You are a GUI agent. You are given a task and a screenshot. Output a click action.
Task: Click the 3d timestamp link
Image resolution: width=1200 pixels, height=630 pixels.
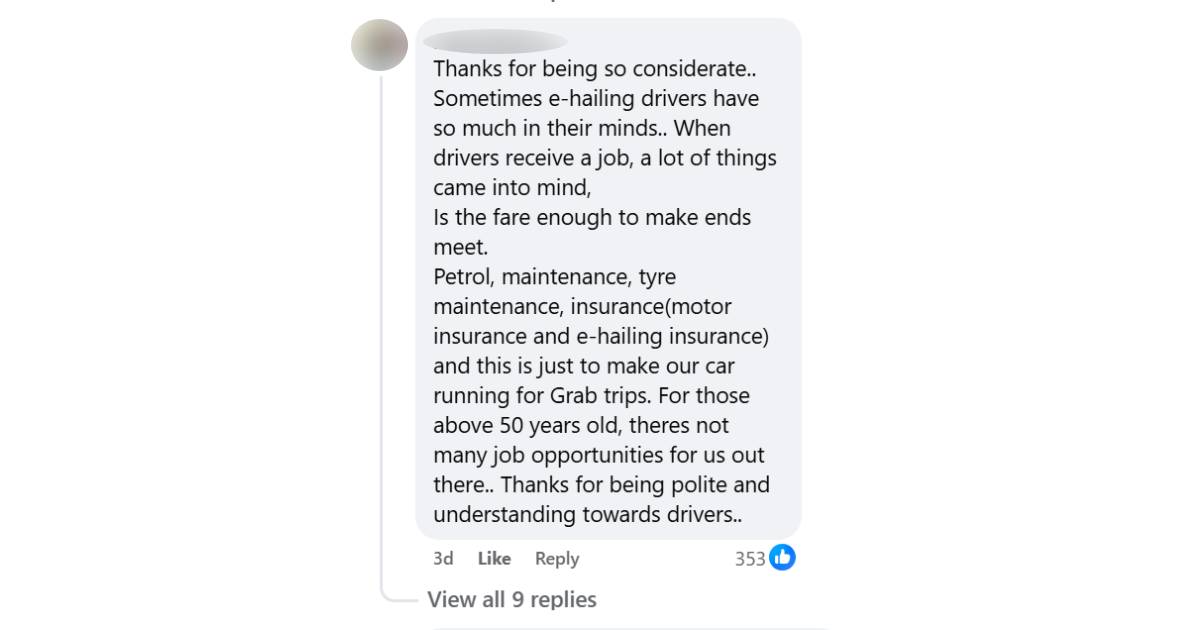443,559
